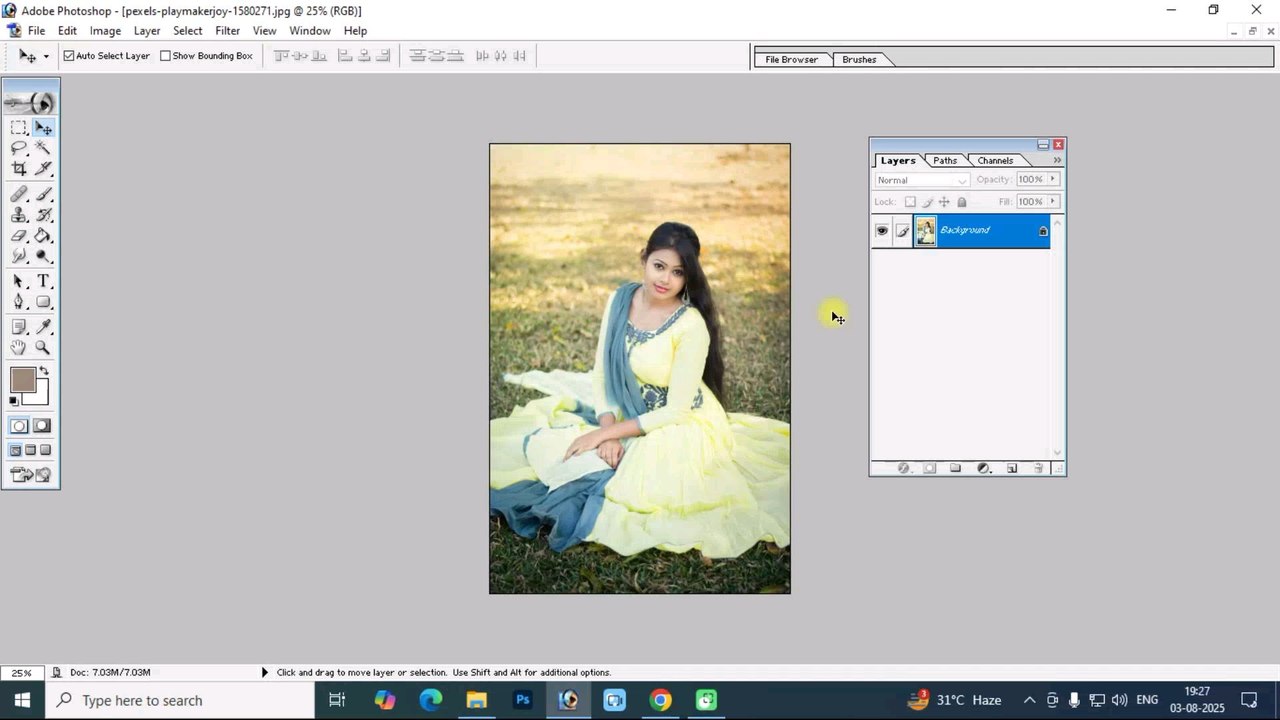Open the Normal blend mode dropdown
This screenshot has width=1280, height=720.
click(x=921, y=180)
